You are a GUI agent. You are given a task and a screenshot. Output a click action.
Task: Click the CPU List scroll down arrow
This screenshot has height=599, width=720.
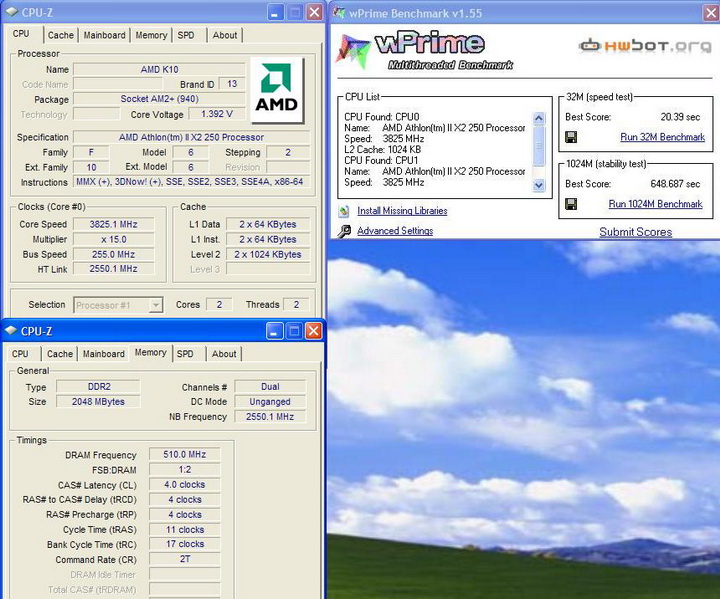539,186
